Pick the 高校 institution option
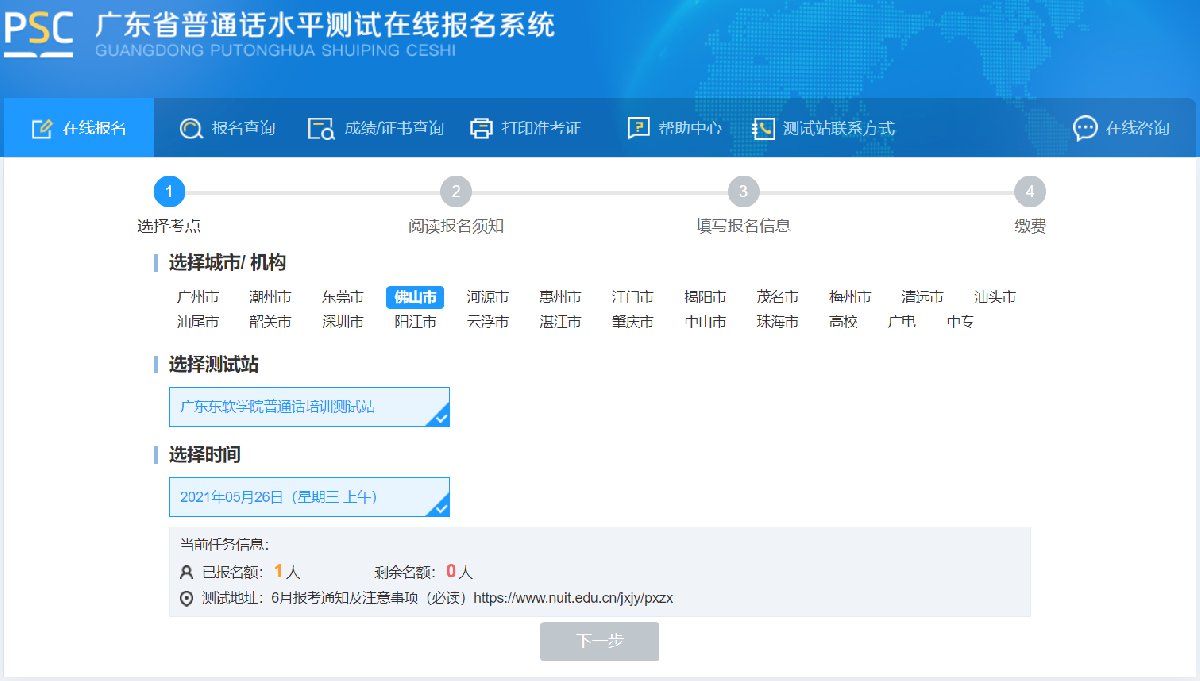The width and height of the screenshot is (1200, 681). coord(843,322)
